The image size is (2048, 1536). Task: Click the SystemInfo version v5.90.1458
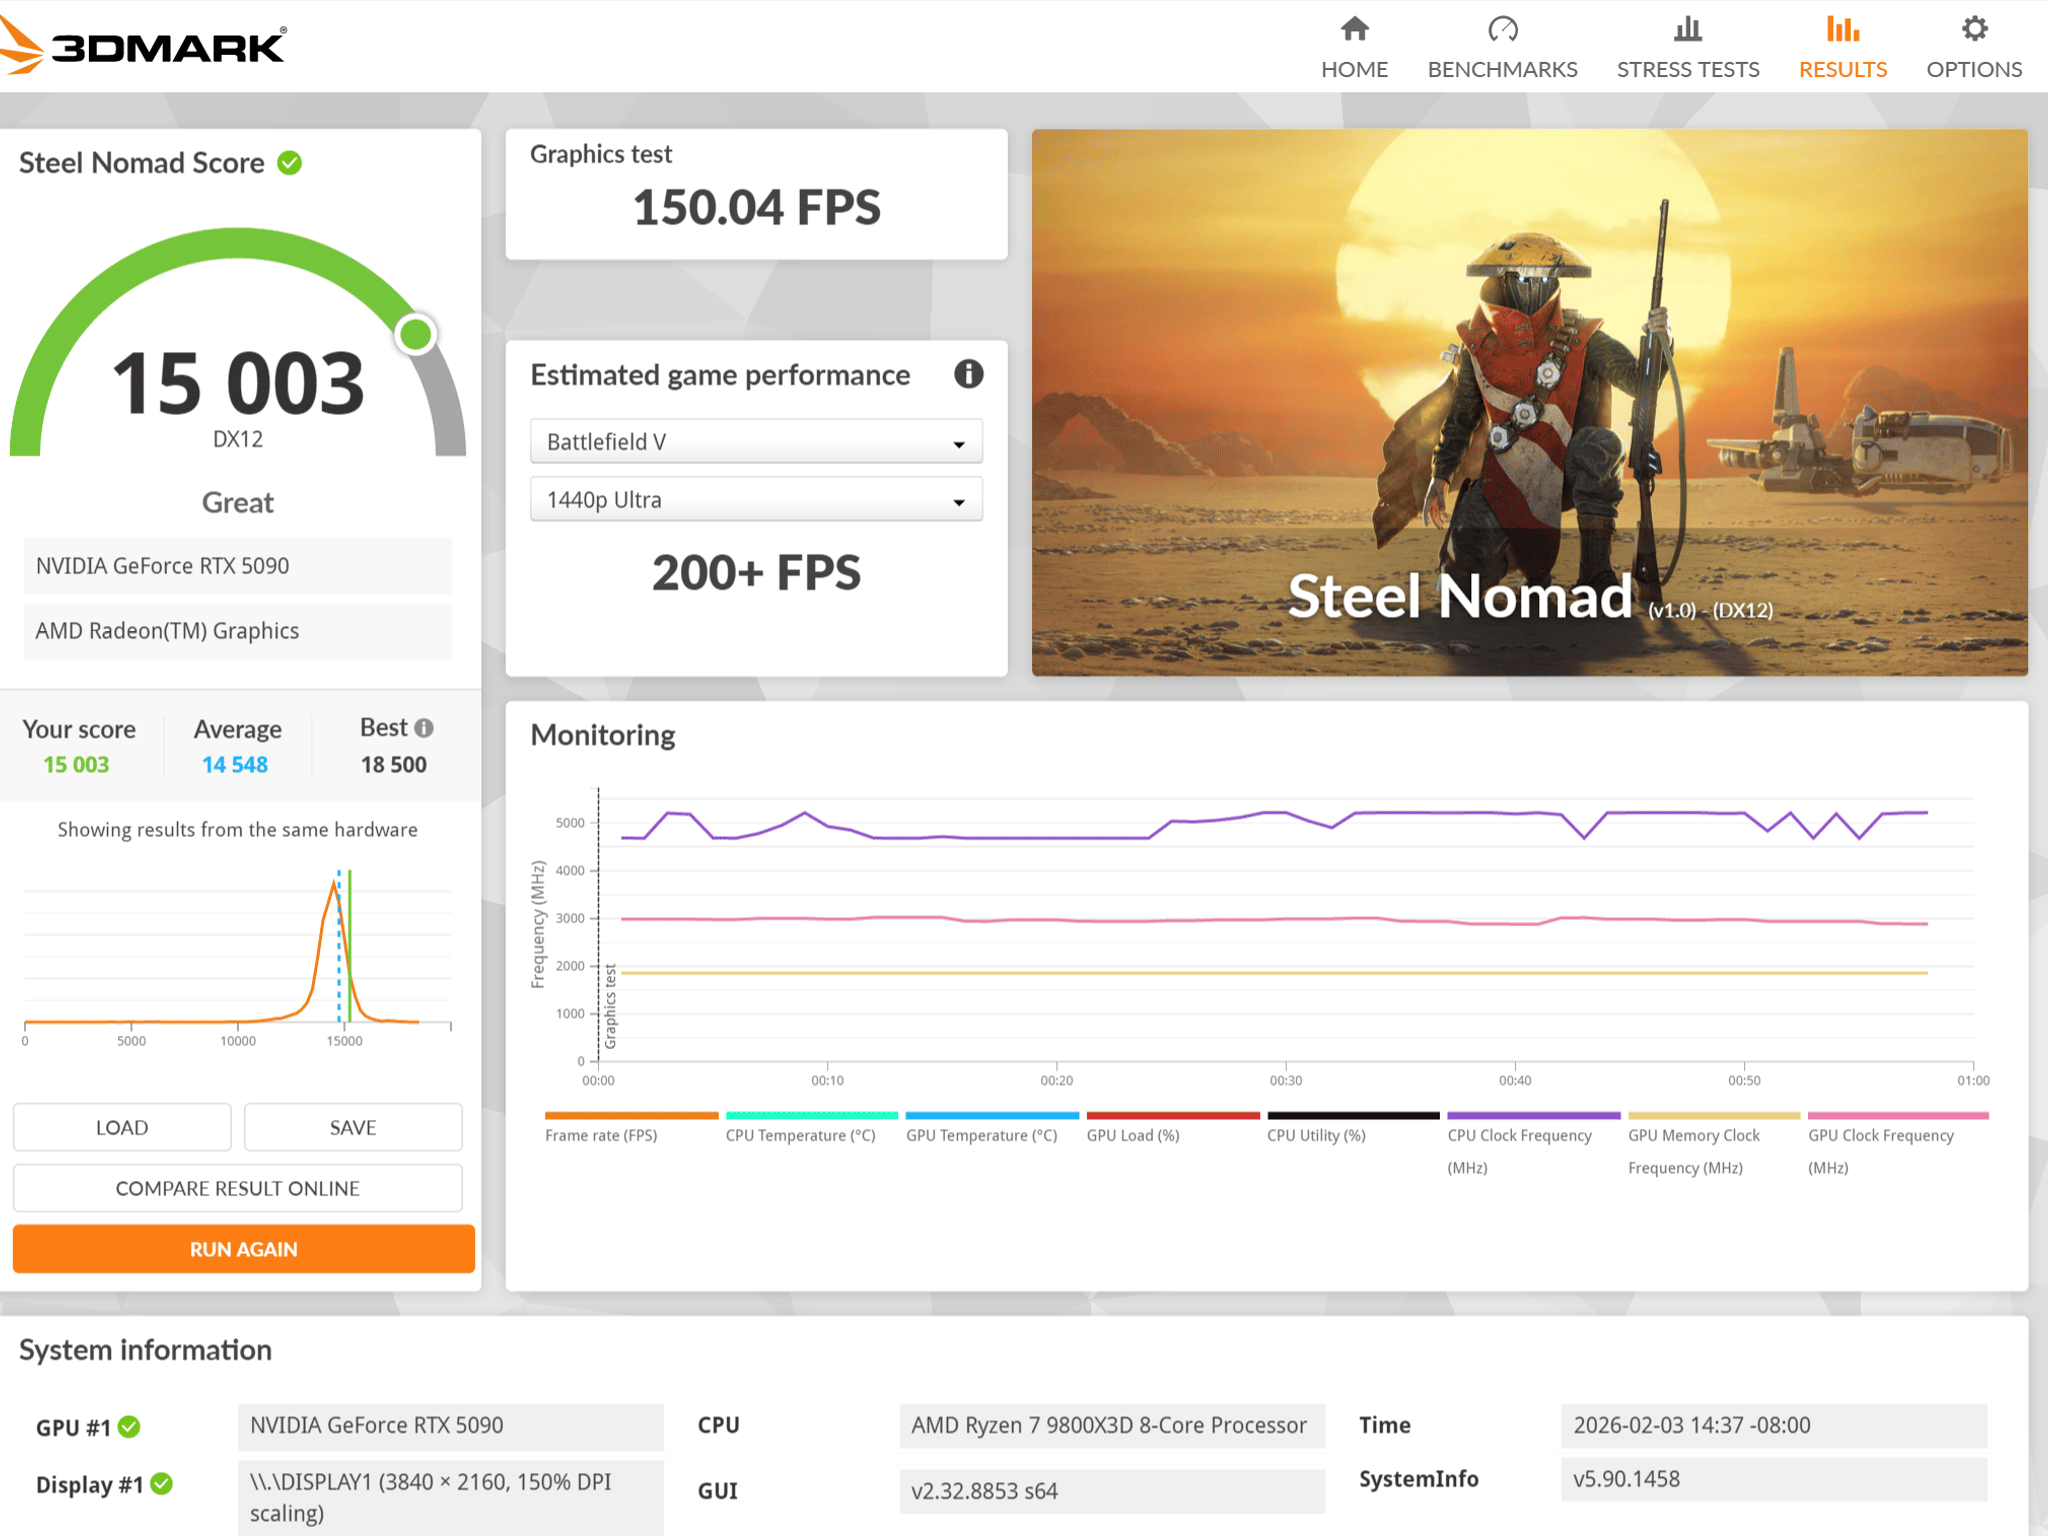1773,1479
